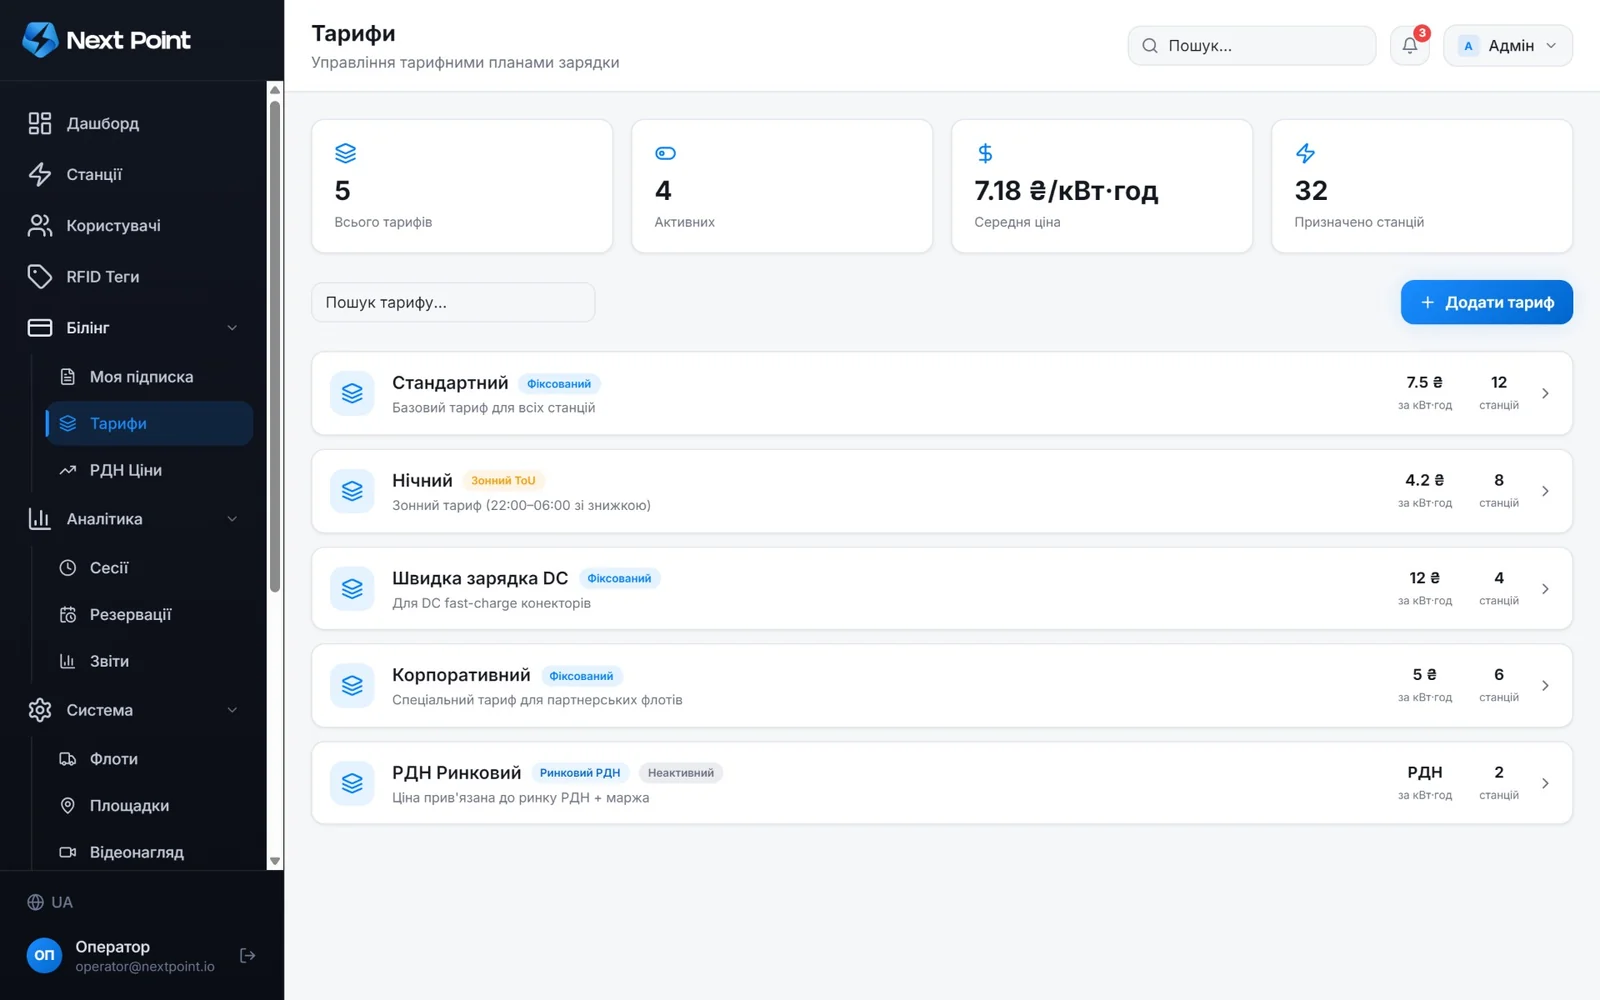The image size is (1600, 1000).
Task: Expand the РДН Ринковий row chevron
Action: coord(1545,783)
